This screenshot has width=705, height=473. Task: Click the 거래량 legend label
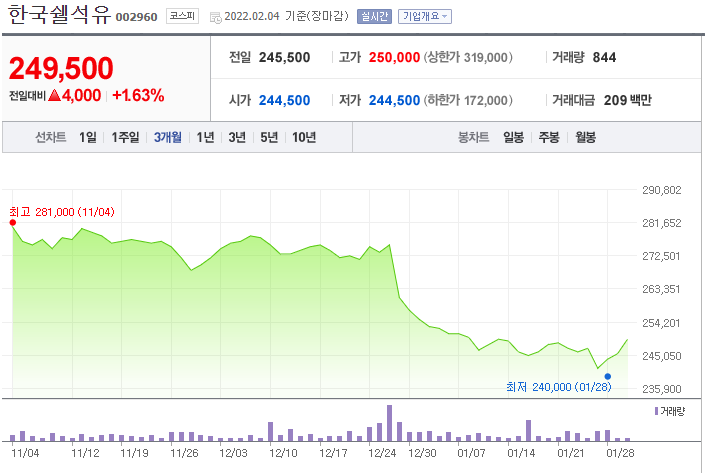673,411
